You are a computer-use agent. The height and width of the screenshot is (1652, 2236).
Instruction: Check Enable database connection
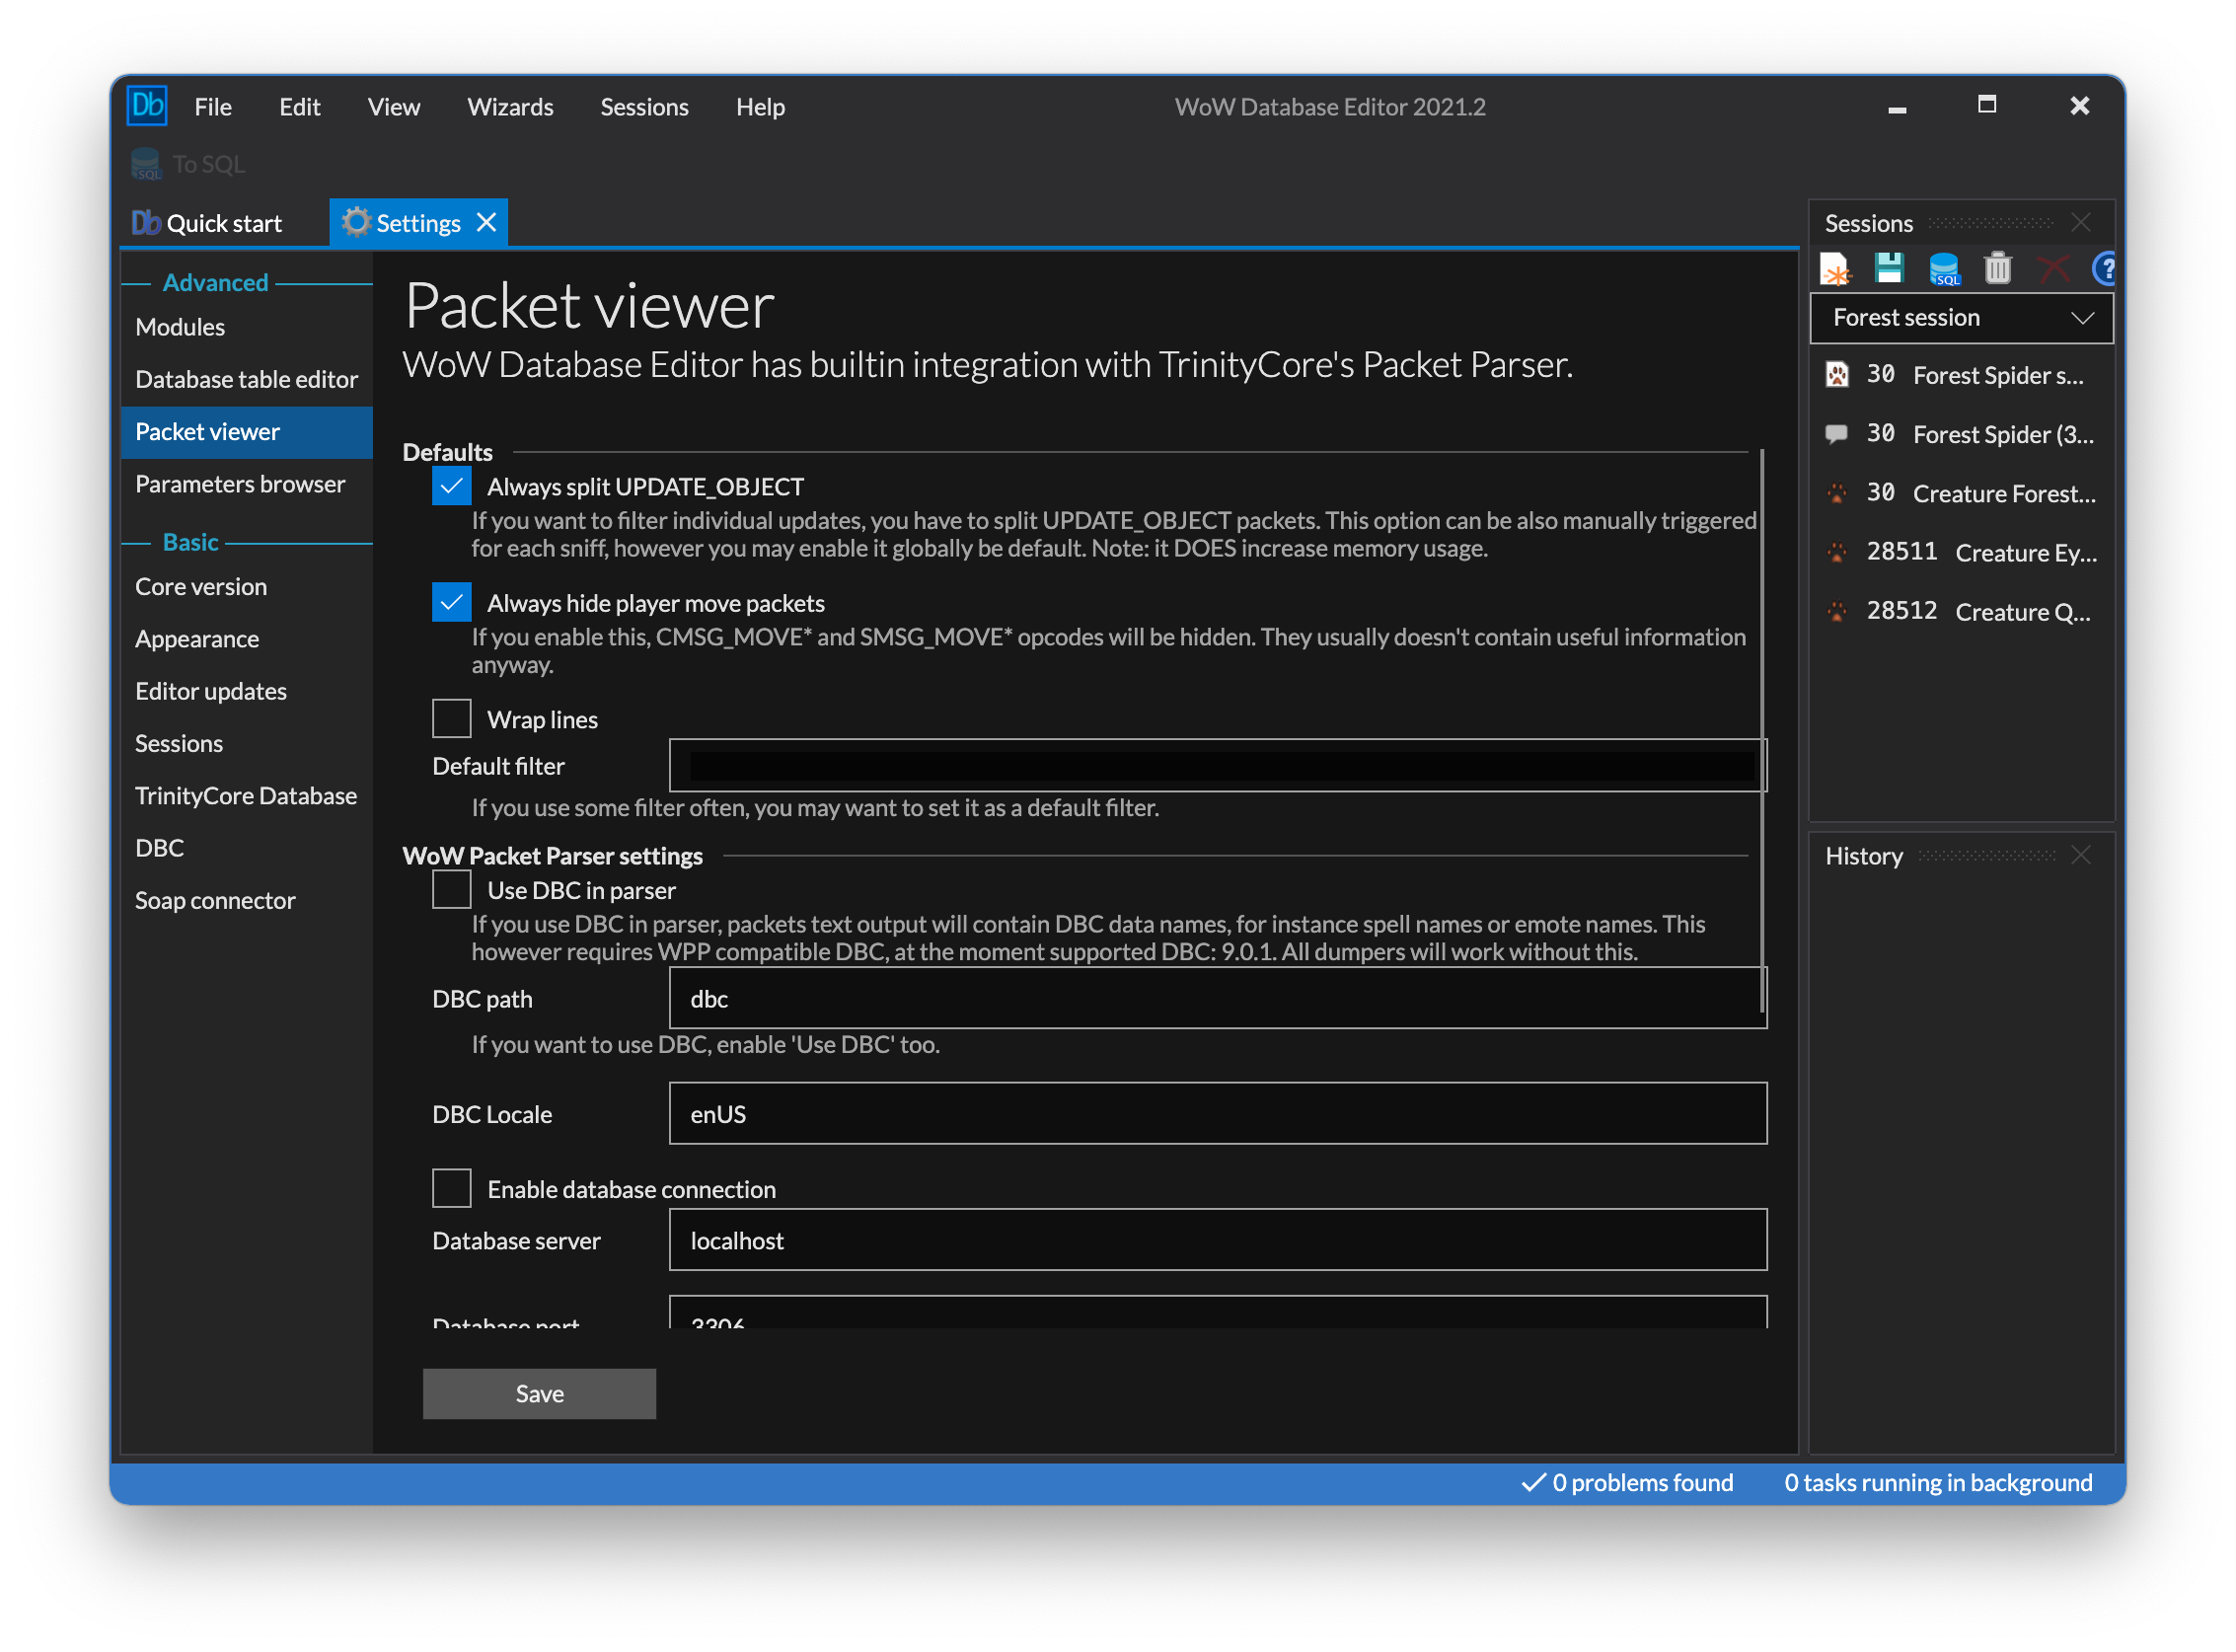pos(451,1188)
